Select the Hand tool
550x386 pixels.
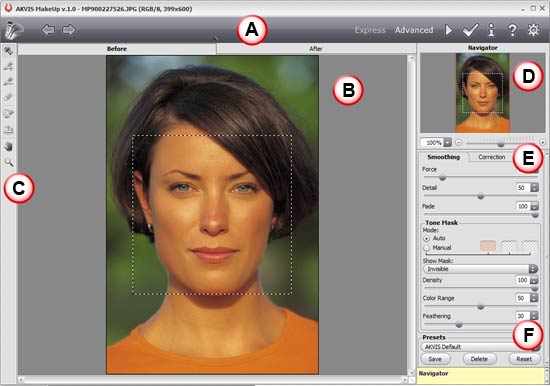coord(8,146)
